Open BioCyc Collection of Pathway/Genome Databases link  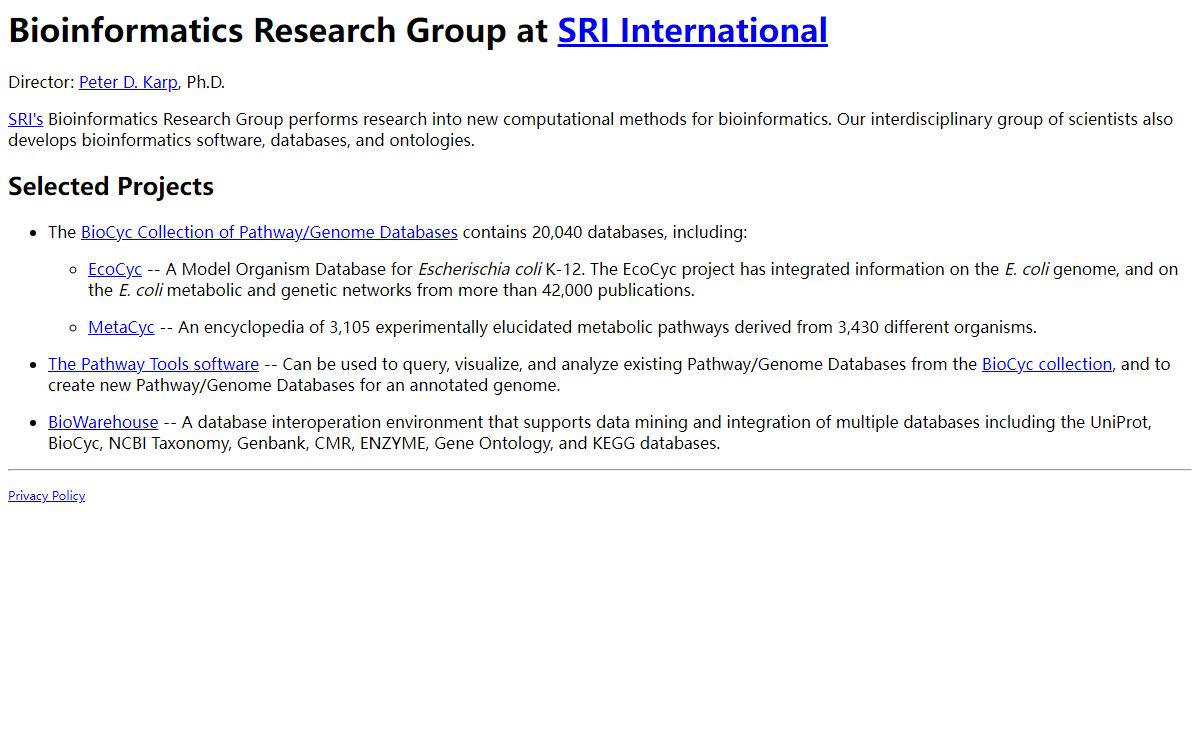point(269,232)
